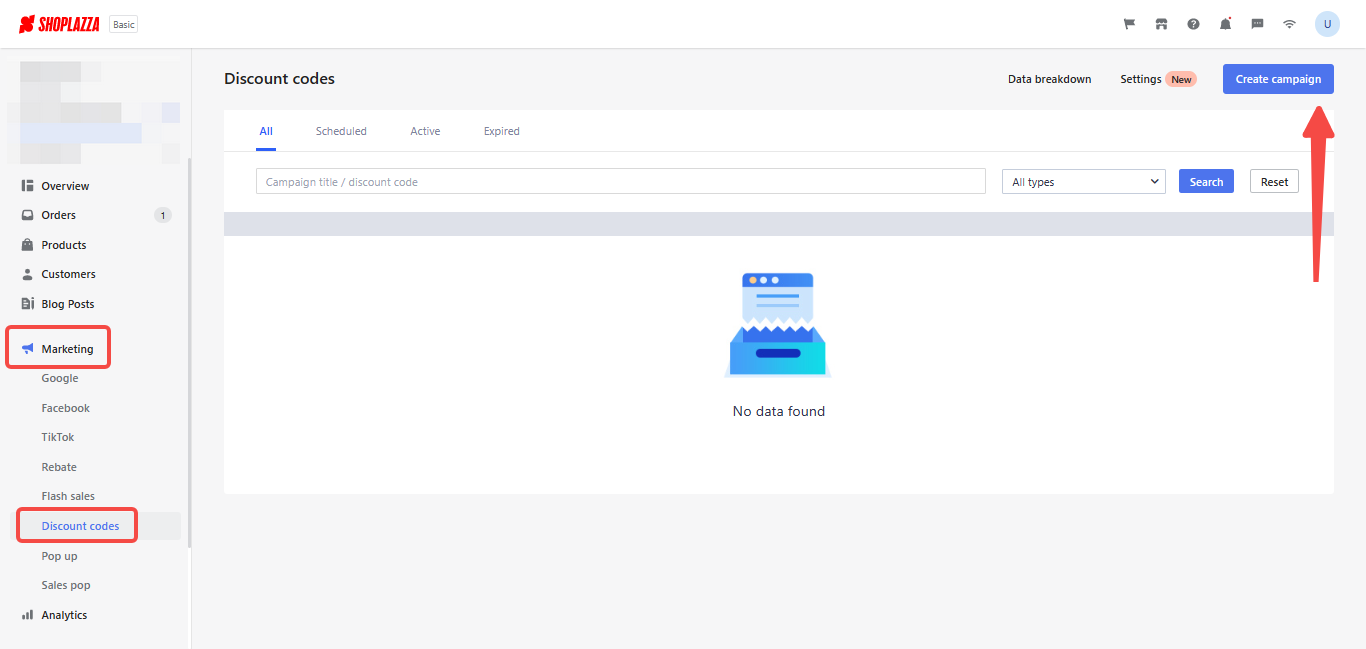Open the user avatar U menu

pyautogui.click(x=1327, y=24)
